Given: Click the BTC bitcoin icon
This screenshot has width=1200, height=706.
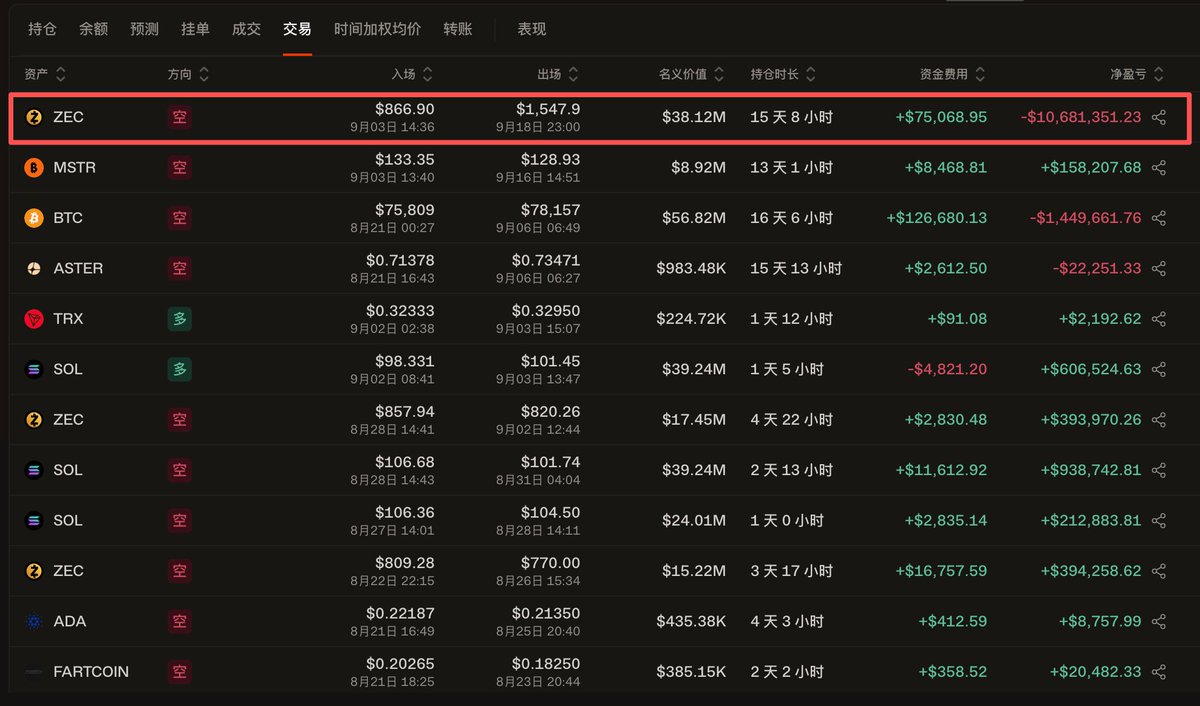Looking at the screenshot, I should point(34,218).
